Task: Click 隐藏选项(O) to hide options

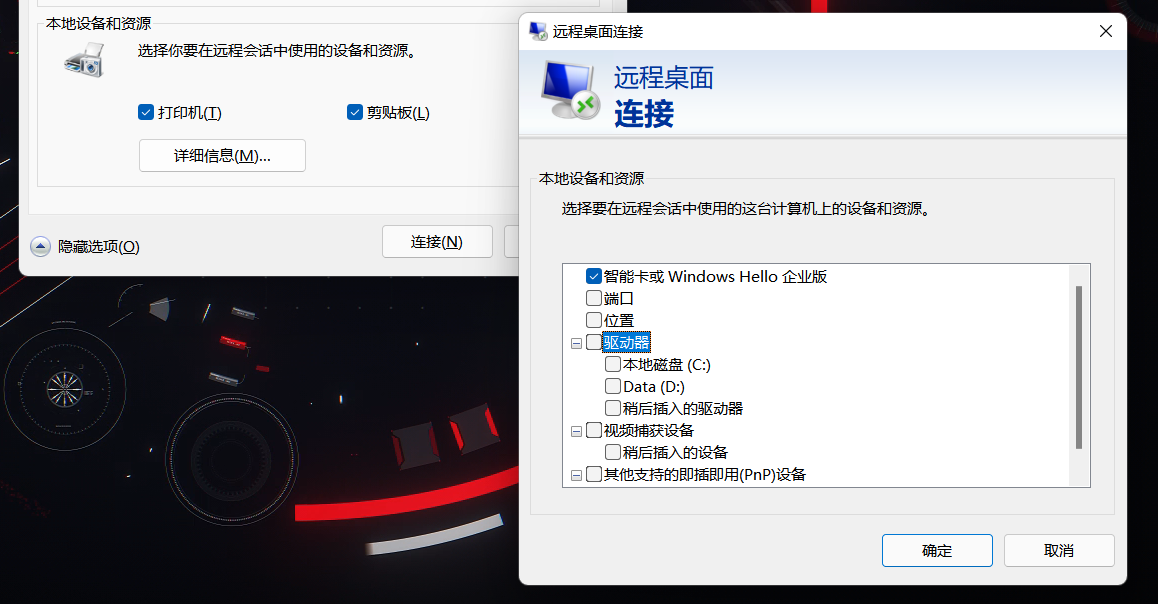Action: point(99,247)
